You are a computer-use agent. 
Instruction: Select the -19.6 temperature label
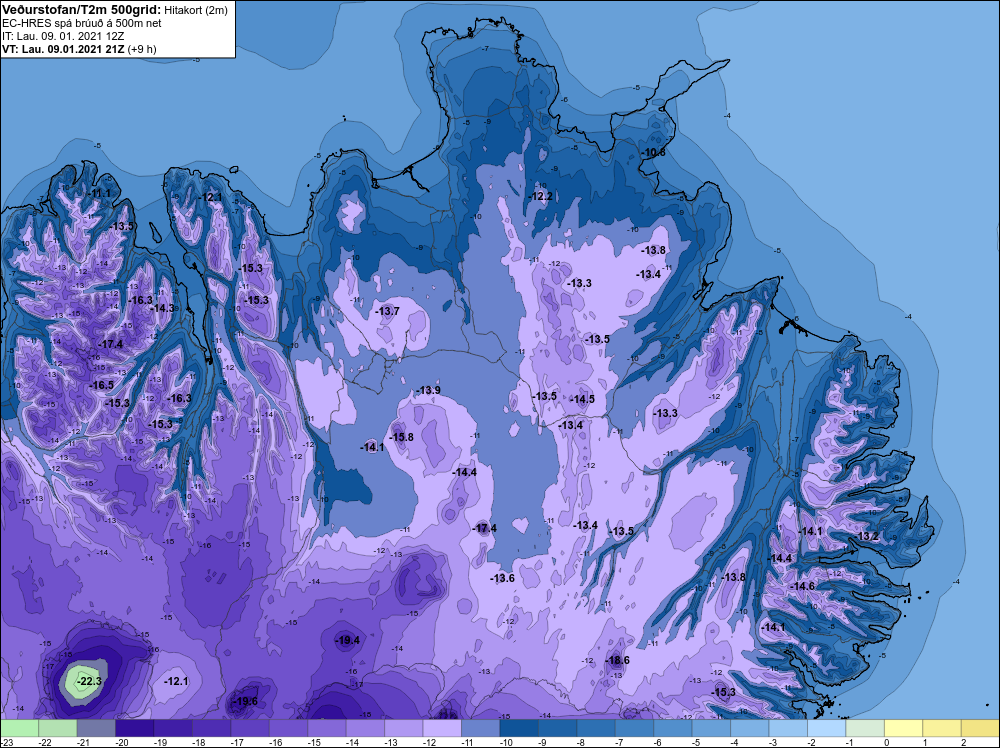(x=245, y=701)
